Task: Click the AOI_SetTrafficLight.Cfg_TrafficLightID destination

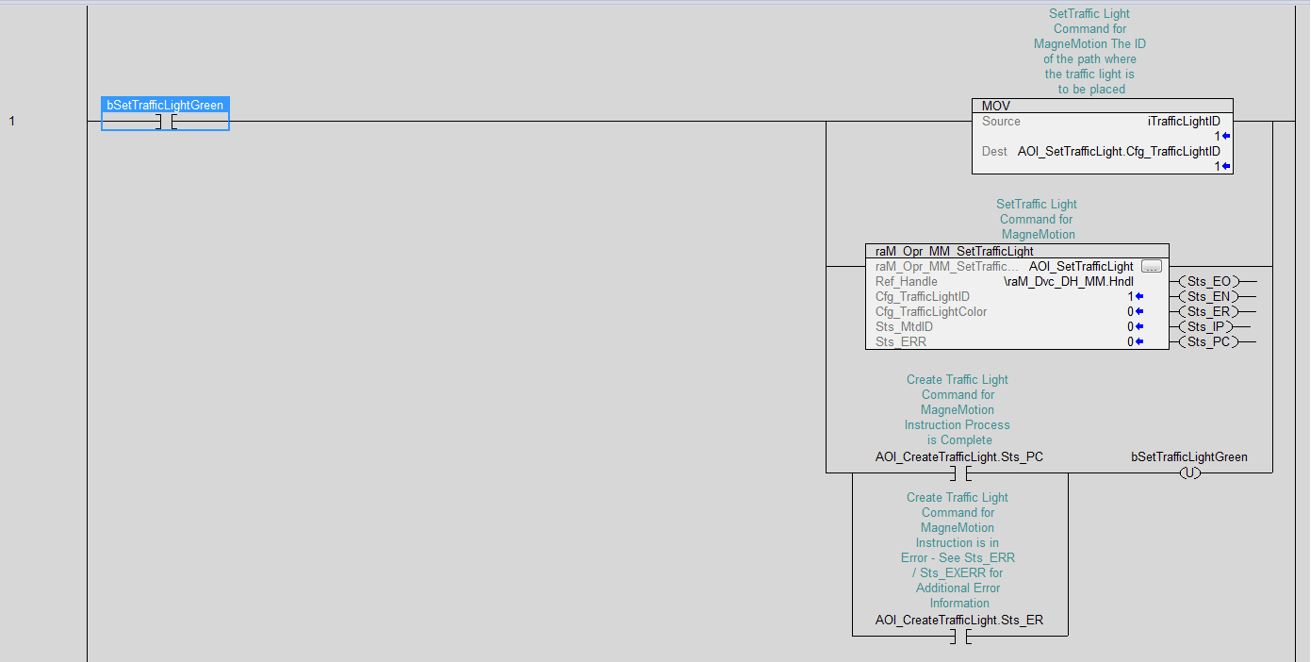Action: (x=1119, y=151)
